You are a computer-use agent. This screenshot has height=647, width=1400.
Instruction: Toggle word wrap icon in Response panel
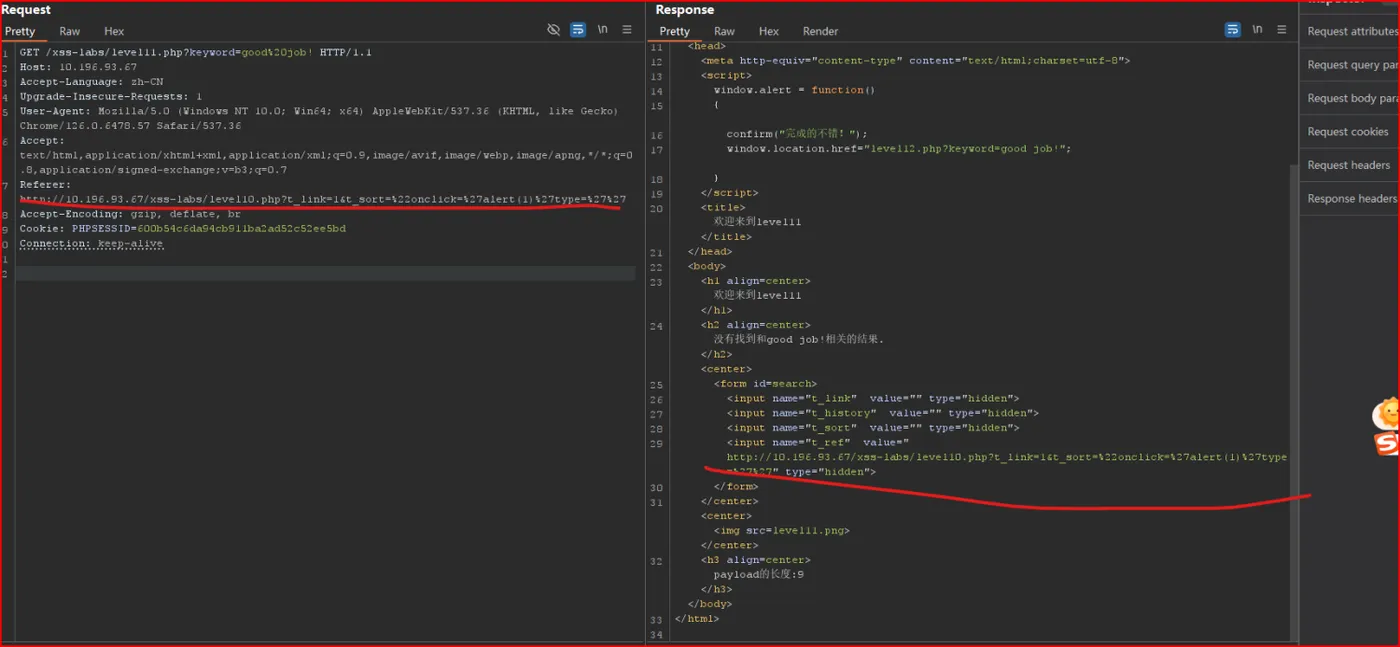click(x=1233, y=30)
